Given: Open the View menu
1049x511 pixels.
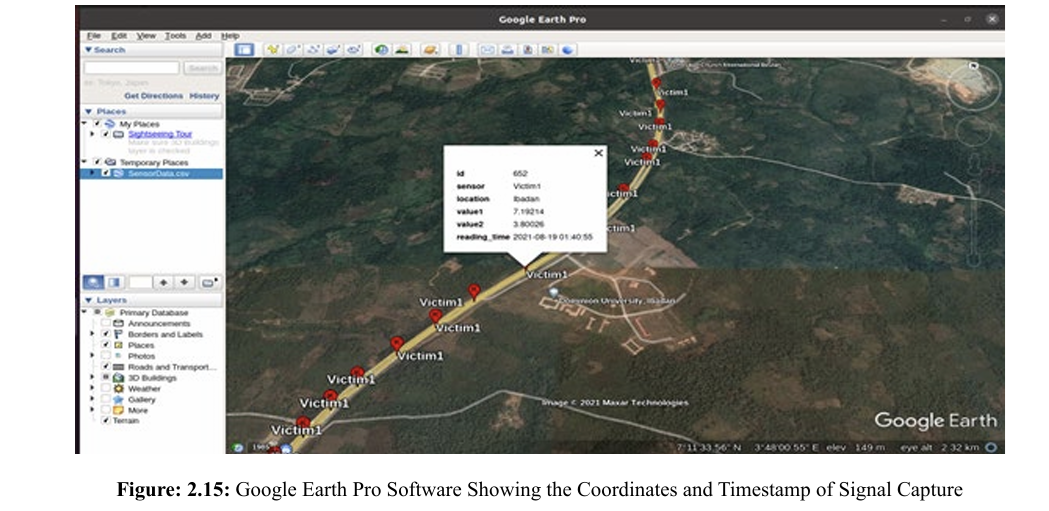Looking at the screenshot, I should [x=146, y=36].
